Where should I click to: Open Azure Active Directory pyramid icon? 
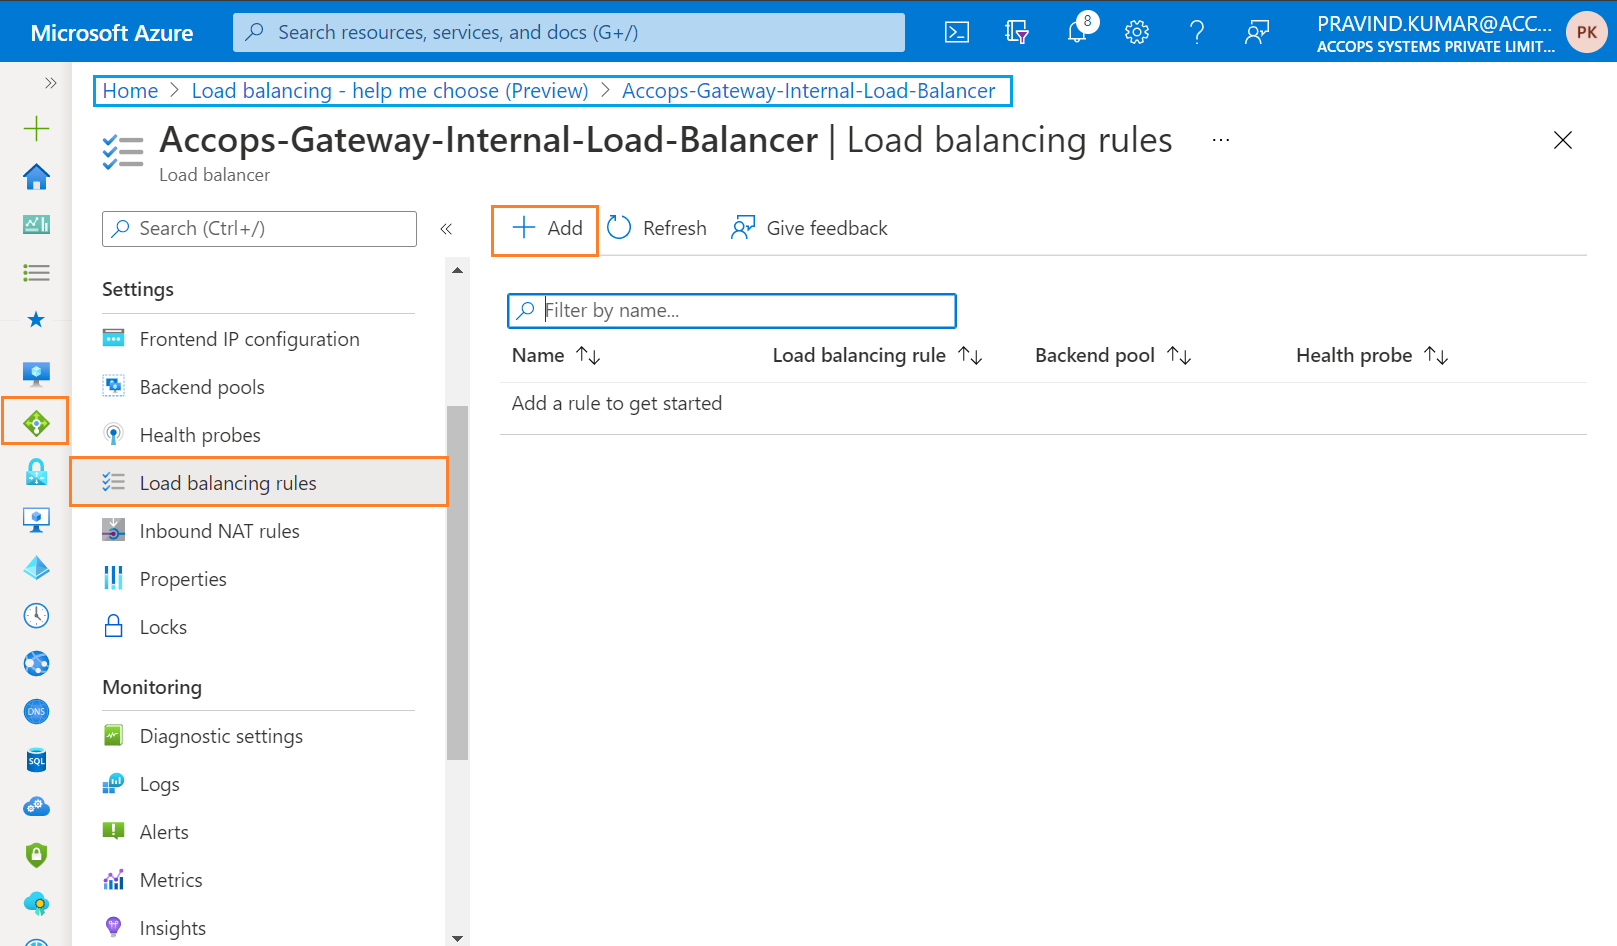(36, 568)
